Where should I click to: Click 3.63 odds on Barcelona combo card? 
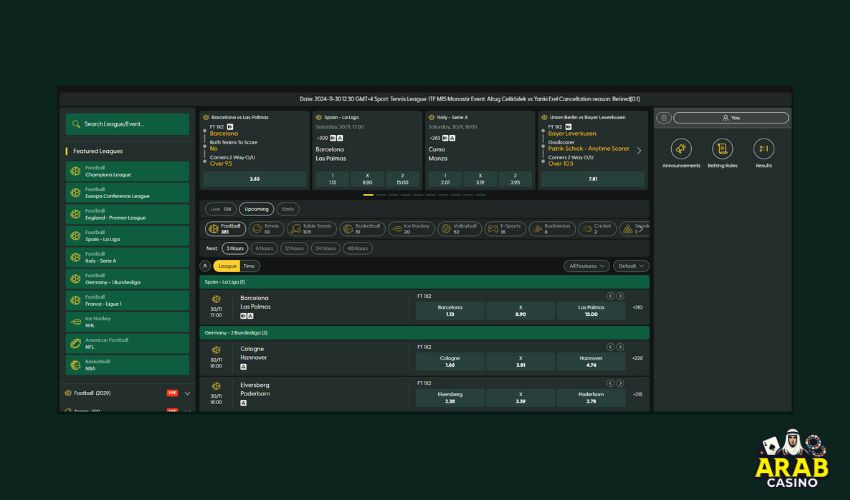pyautogui.click(x=254, y=179)
